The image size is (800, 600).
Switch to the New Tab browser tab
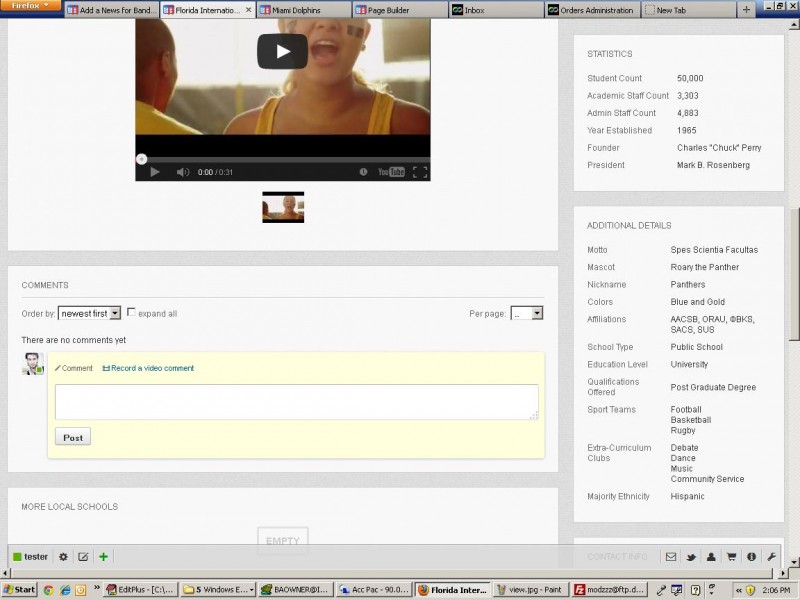click(x=688, y=10)
